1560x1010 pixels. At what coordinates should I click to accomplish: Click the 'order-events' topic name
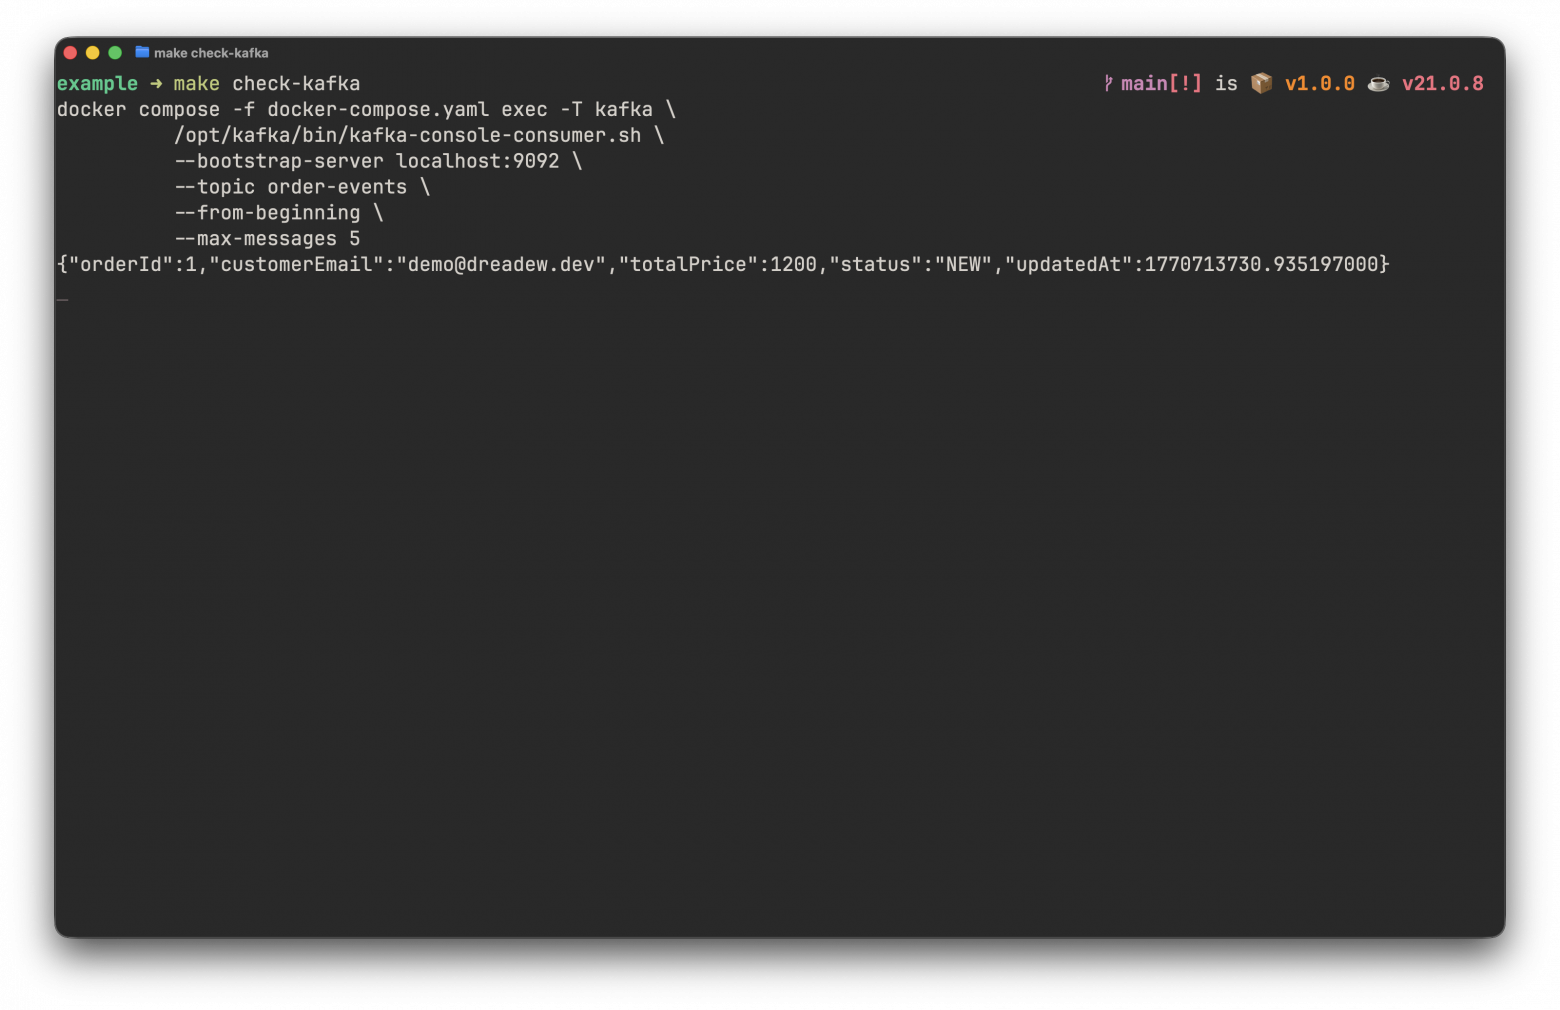click(337, 187)
